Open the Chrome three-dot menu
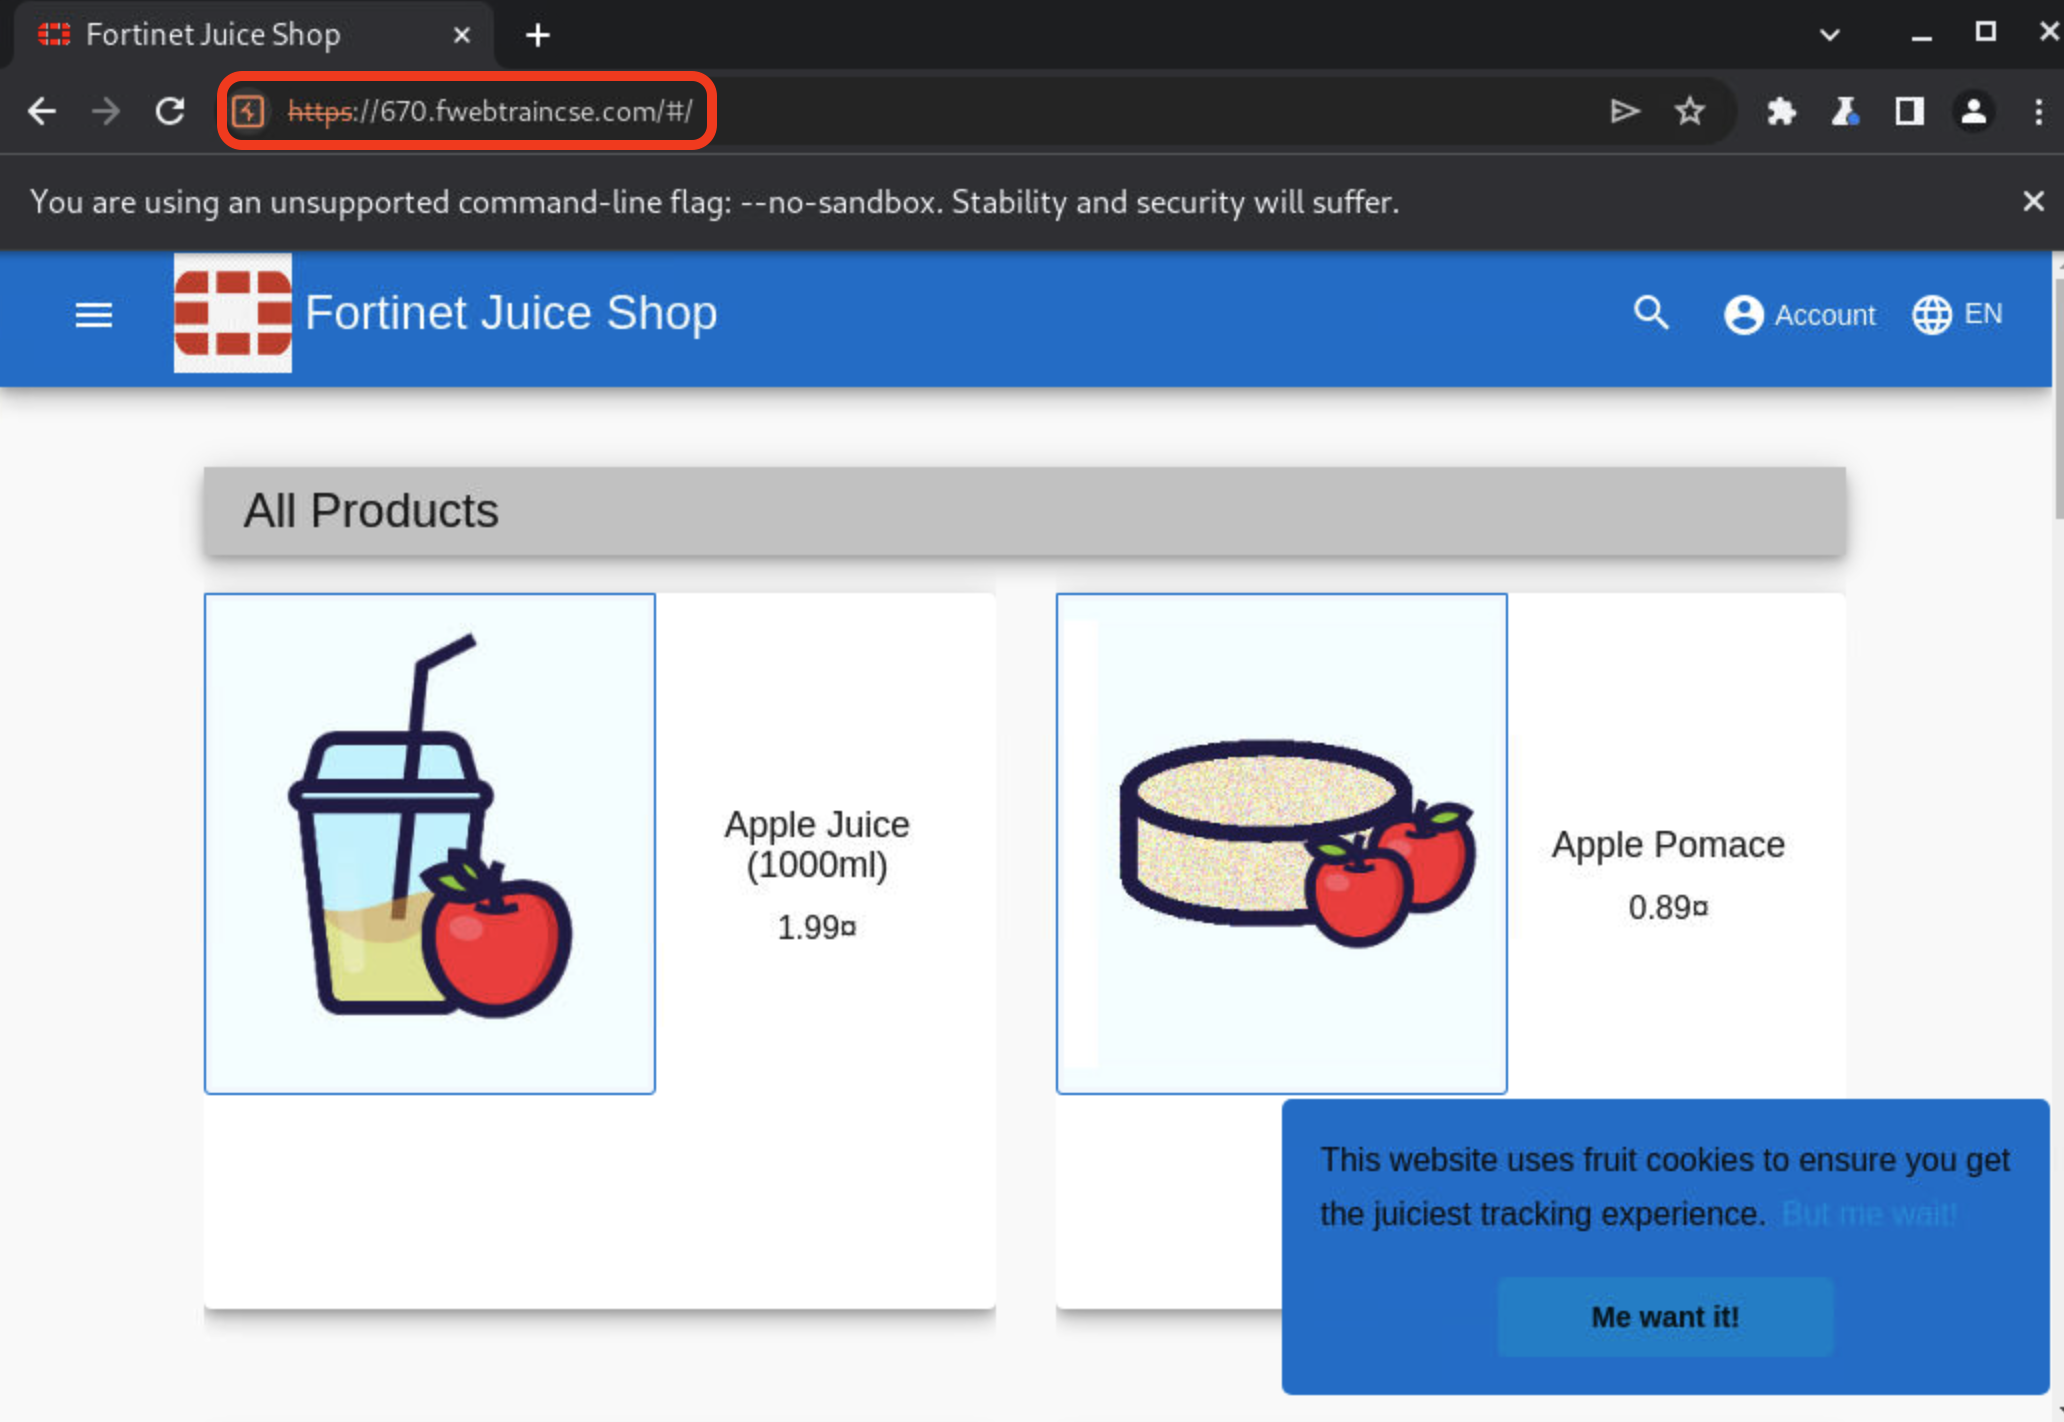Screen dimensions: 2064x1422 2038,111
